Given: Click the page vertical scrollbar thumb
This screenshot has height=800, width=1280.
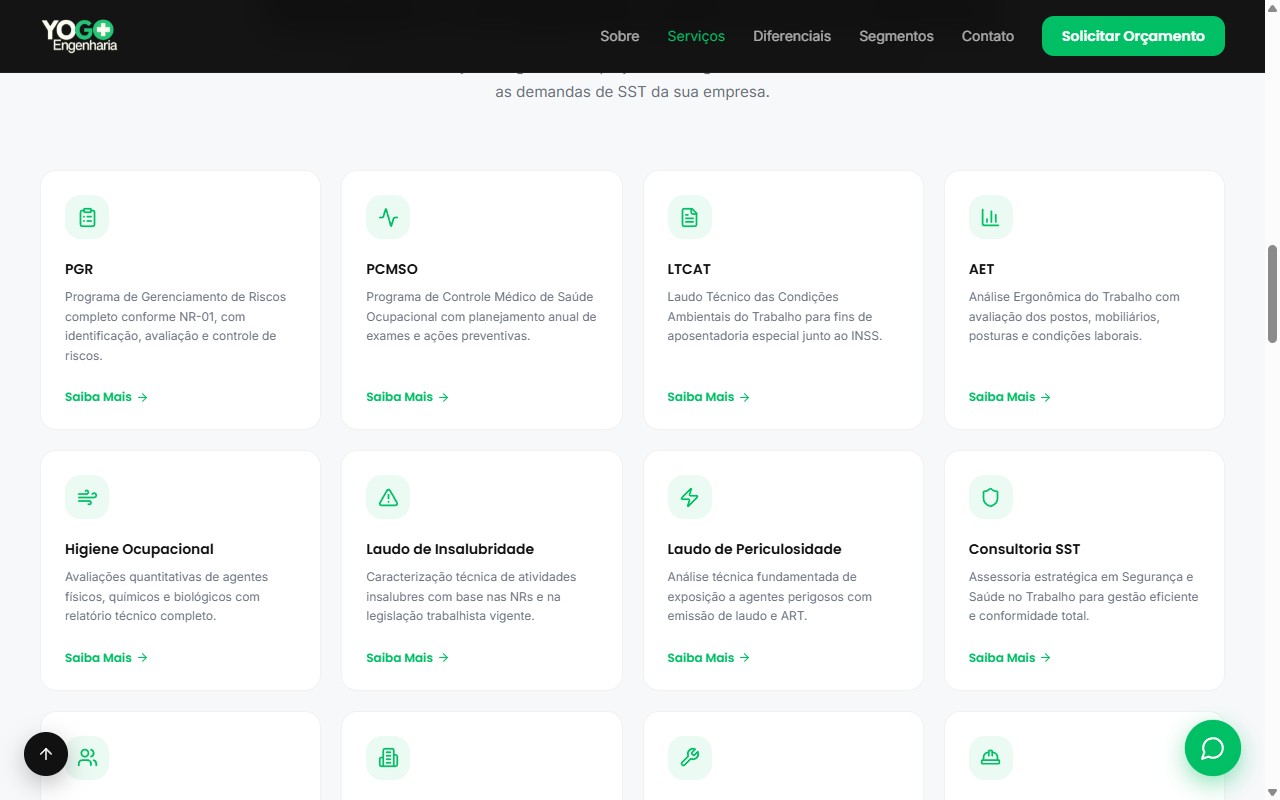Looking at the screenshot, I should [x=1272, y=294].
